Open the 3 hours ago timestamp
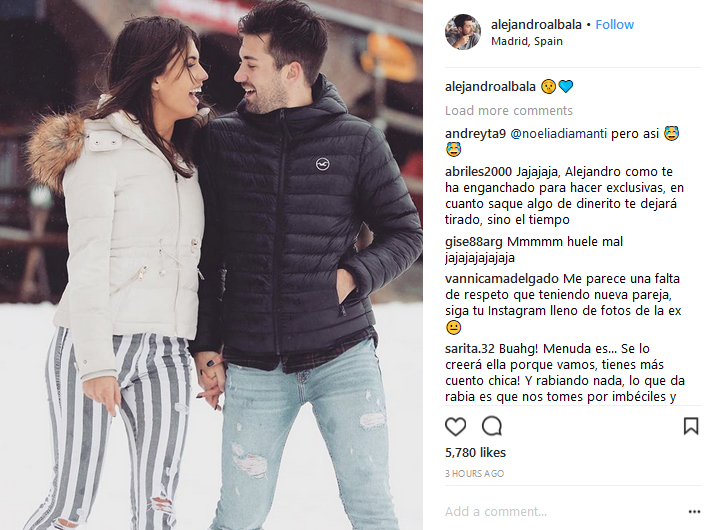The width and height of the screenshot is (704, 530). pyautogui.click(x=475, y=473)
